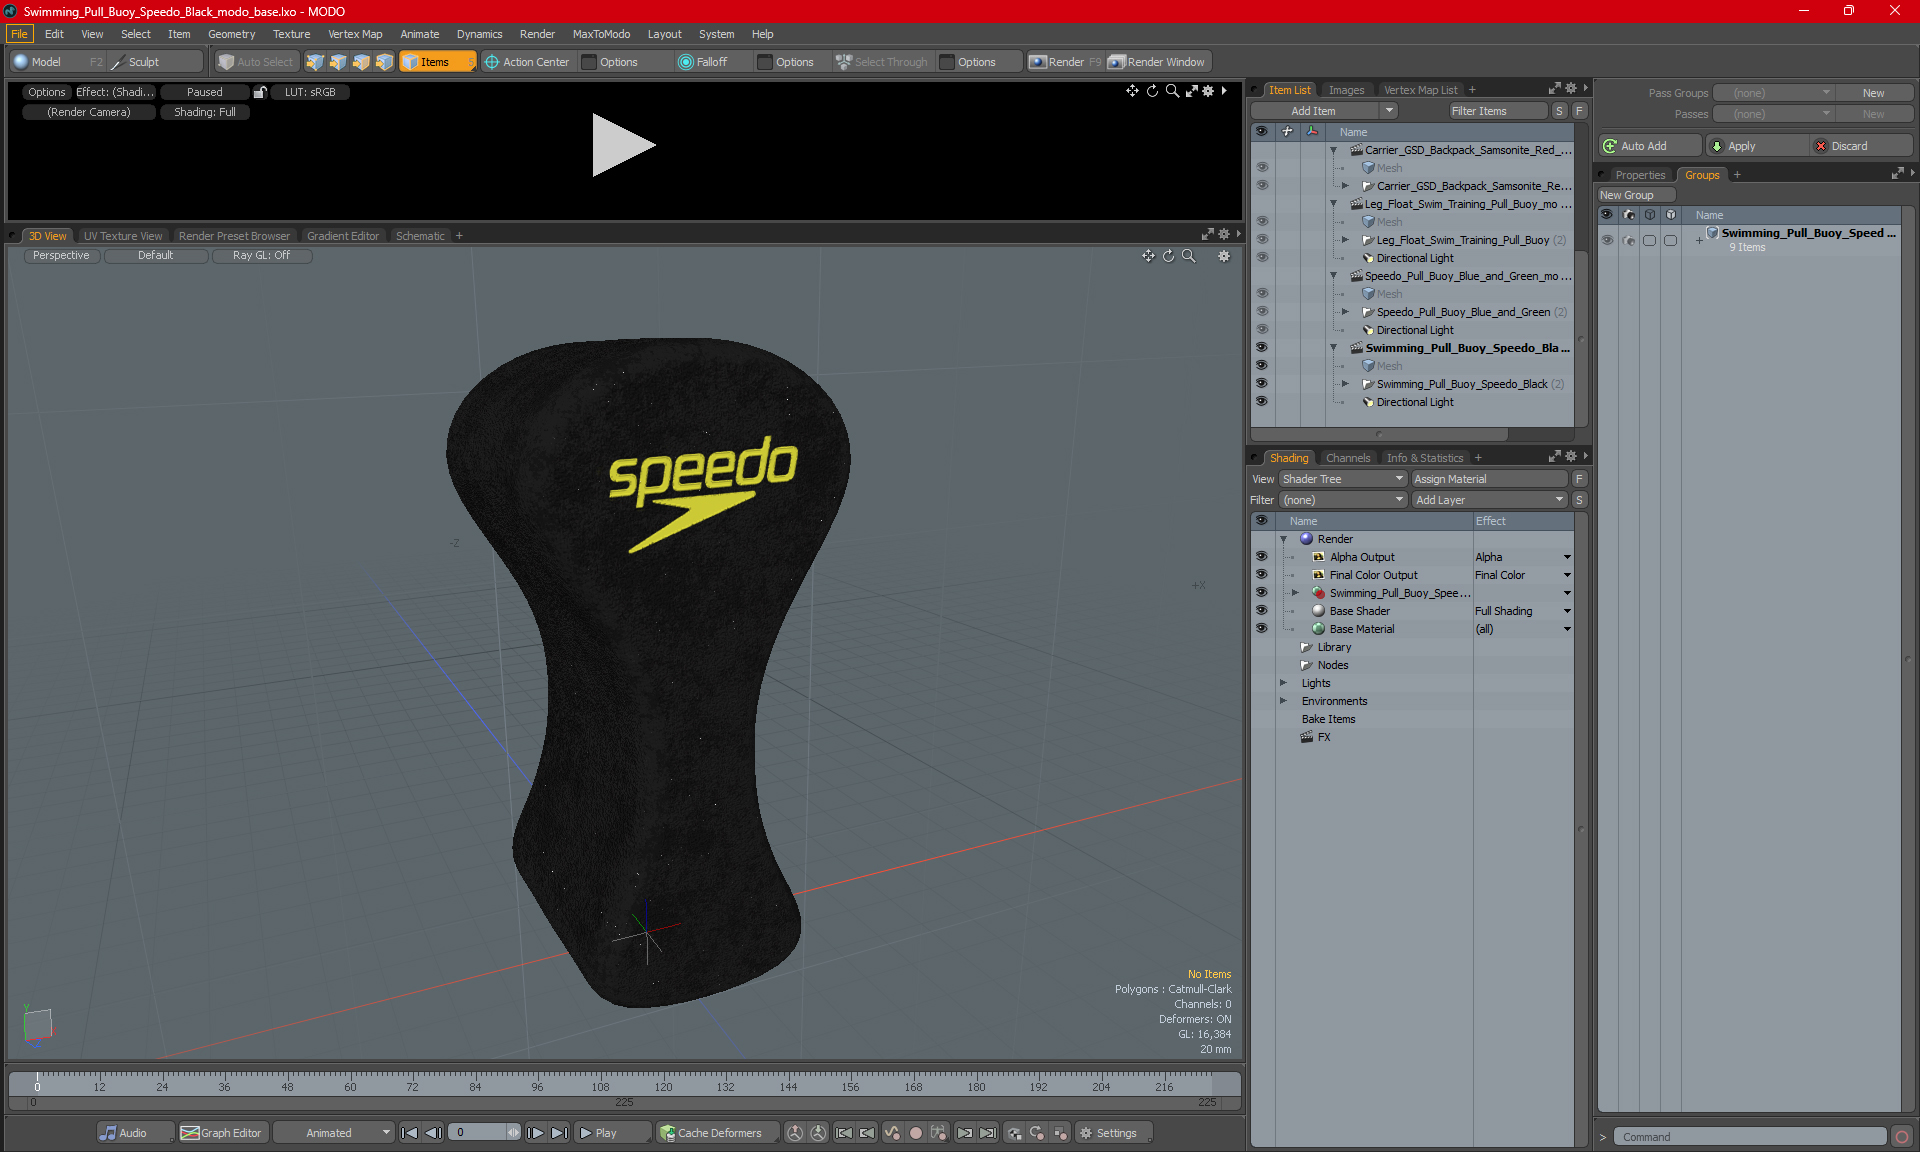Click the render preview pan move icon
The width and height of the screenshot is (1920, 1152).
[x=1132, y=91]
